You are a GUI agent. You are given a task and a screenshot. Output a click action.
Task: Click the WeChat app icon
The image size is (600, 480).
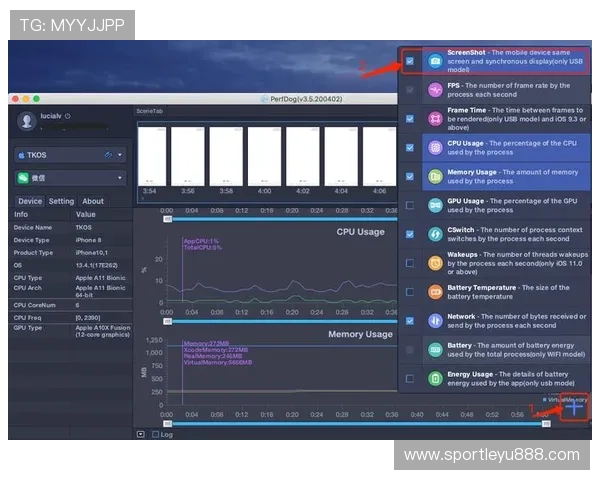(23, 178)
